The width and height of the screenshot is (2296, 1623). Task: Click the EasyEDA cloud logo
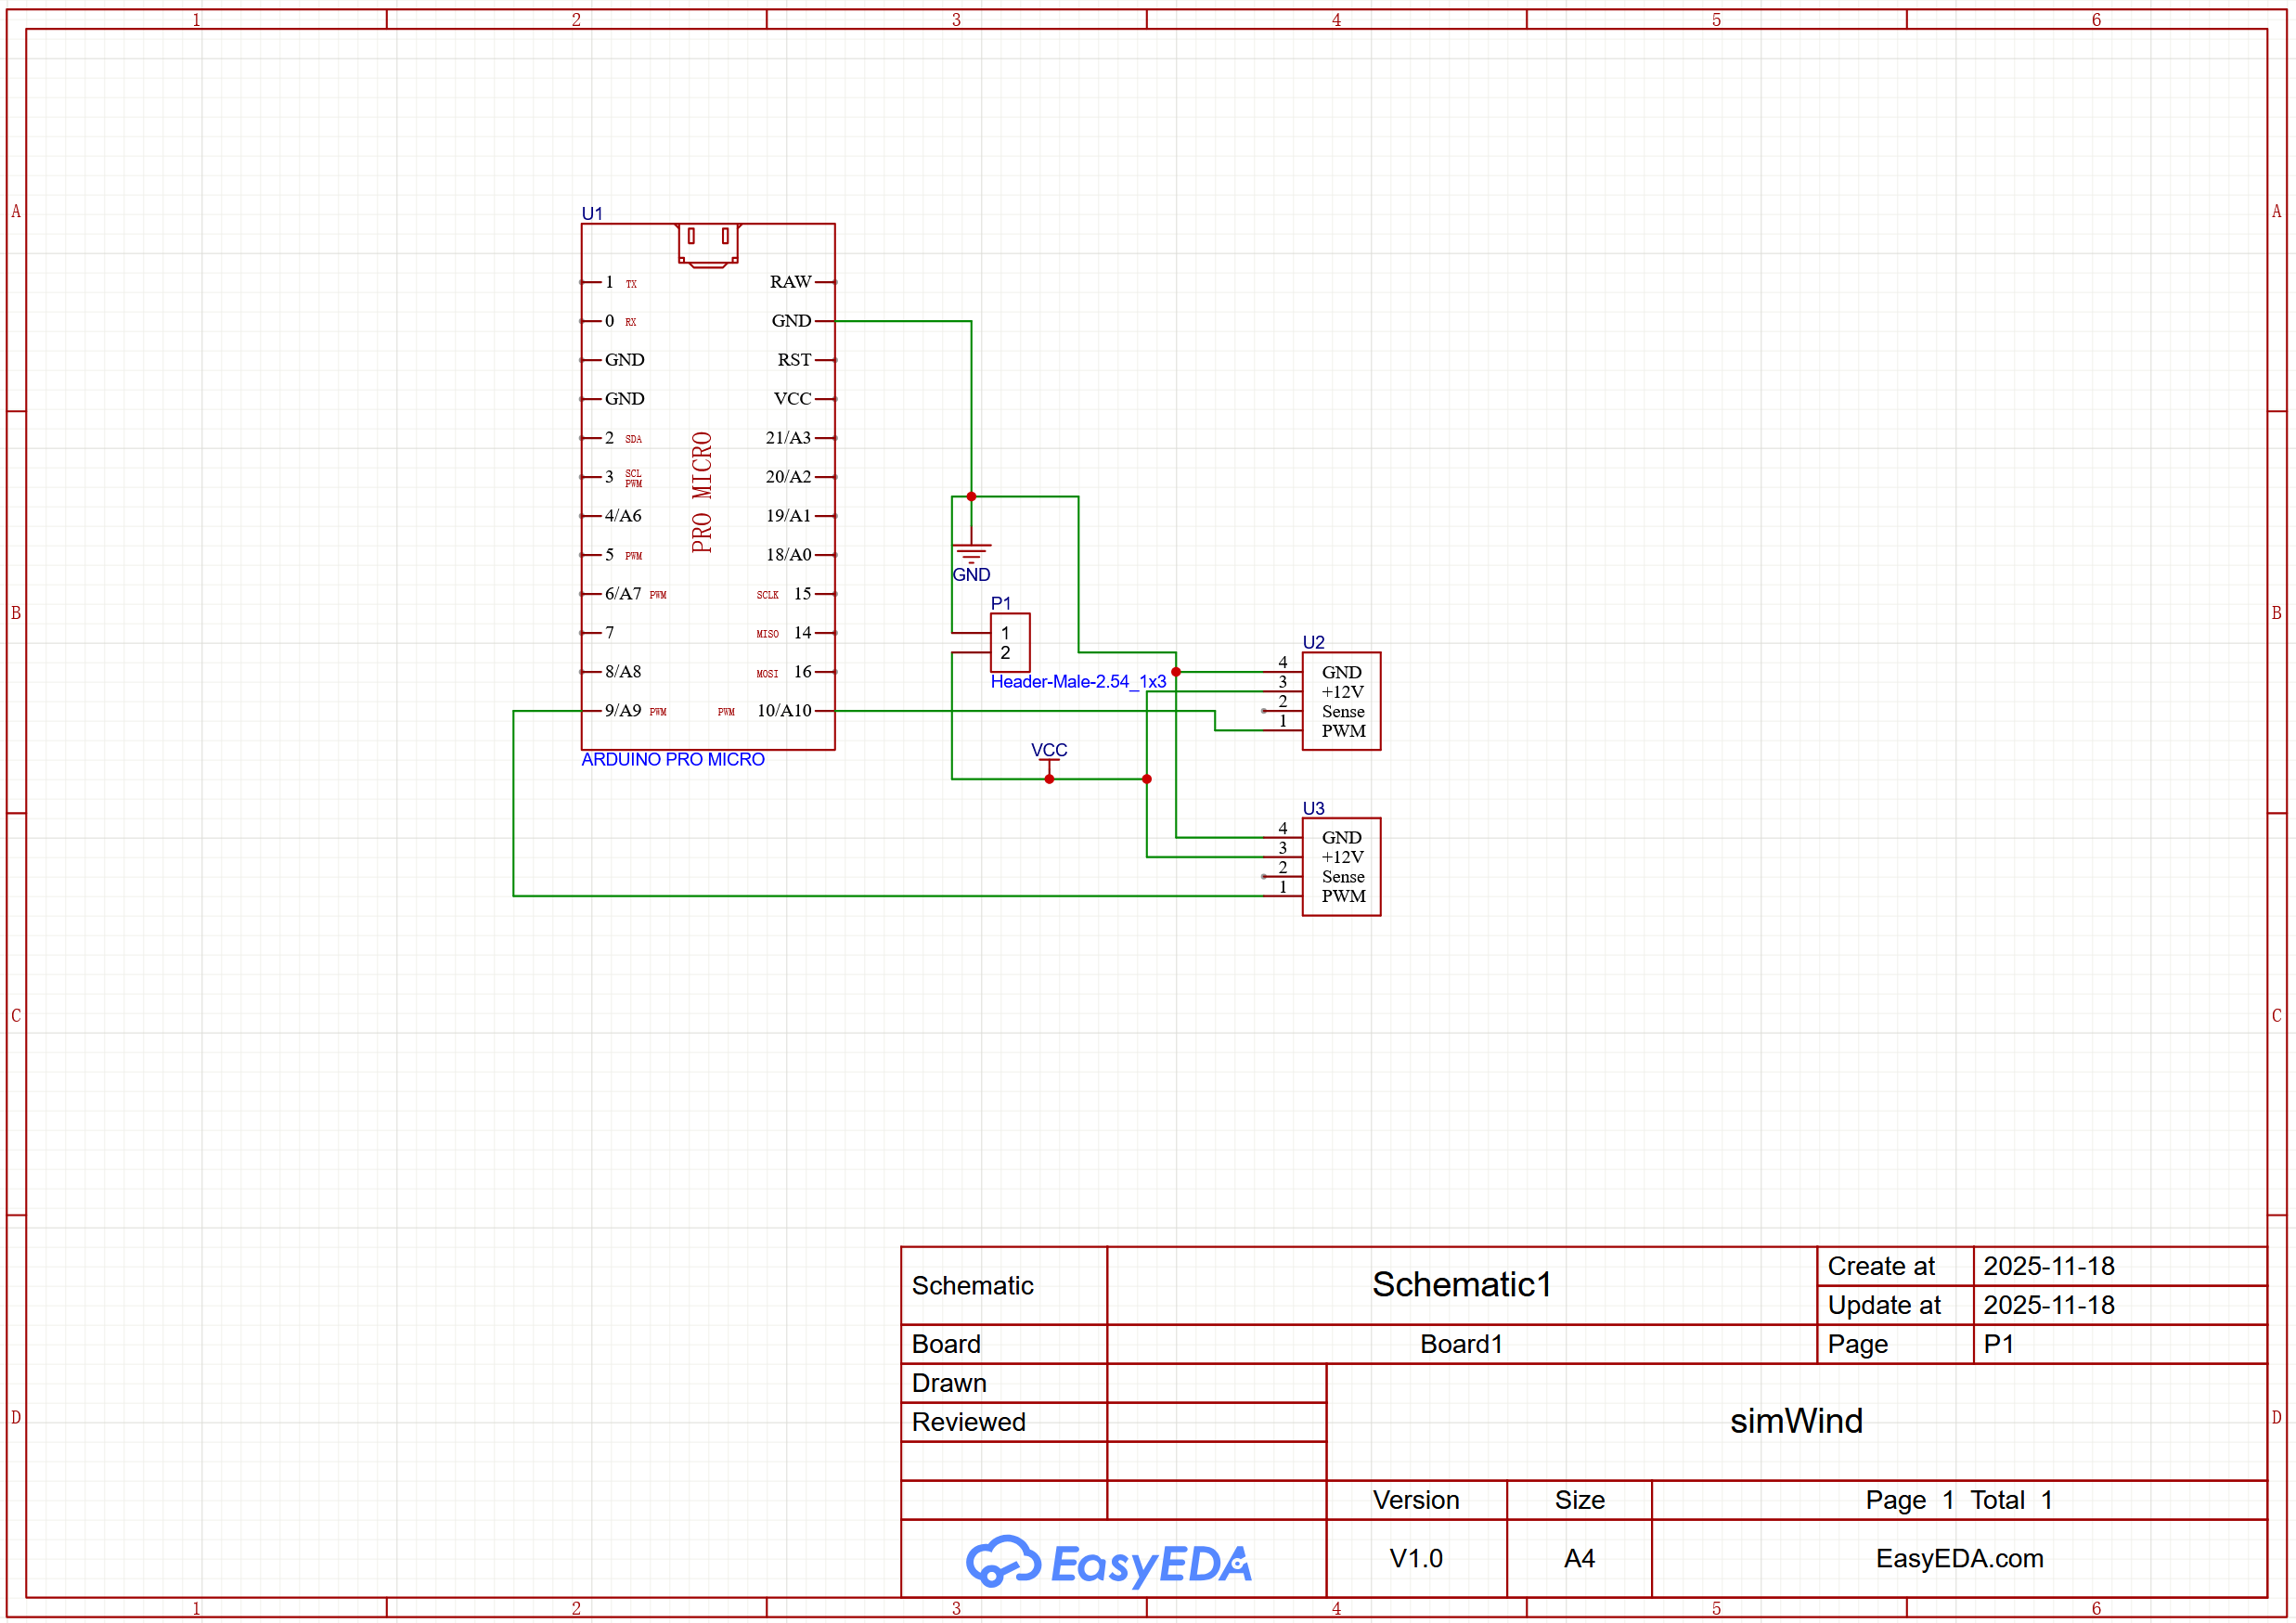[1003, 1561]
